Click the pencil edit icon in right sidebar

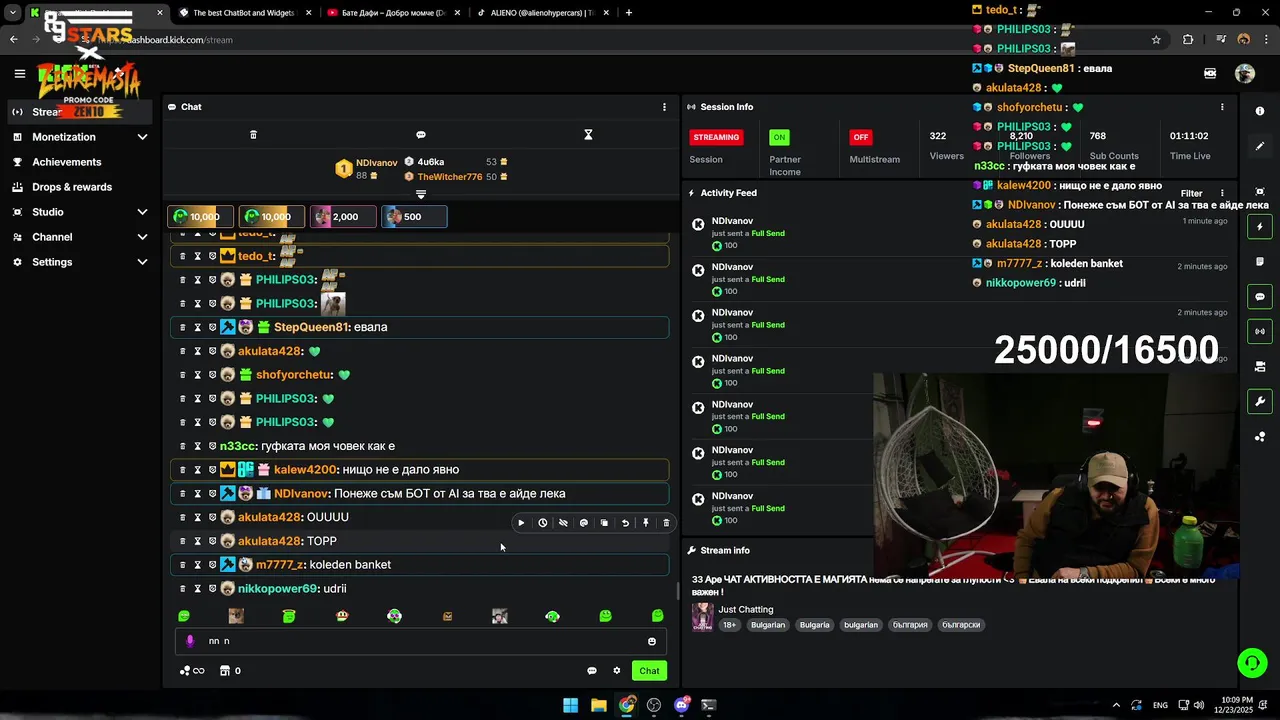pyautogui.click(x=1260, y=146)
